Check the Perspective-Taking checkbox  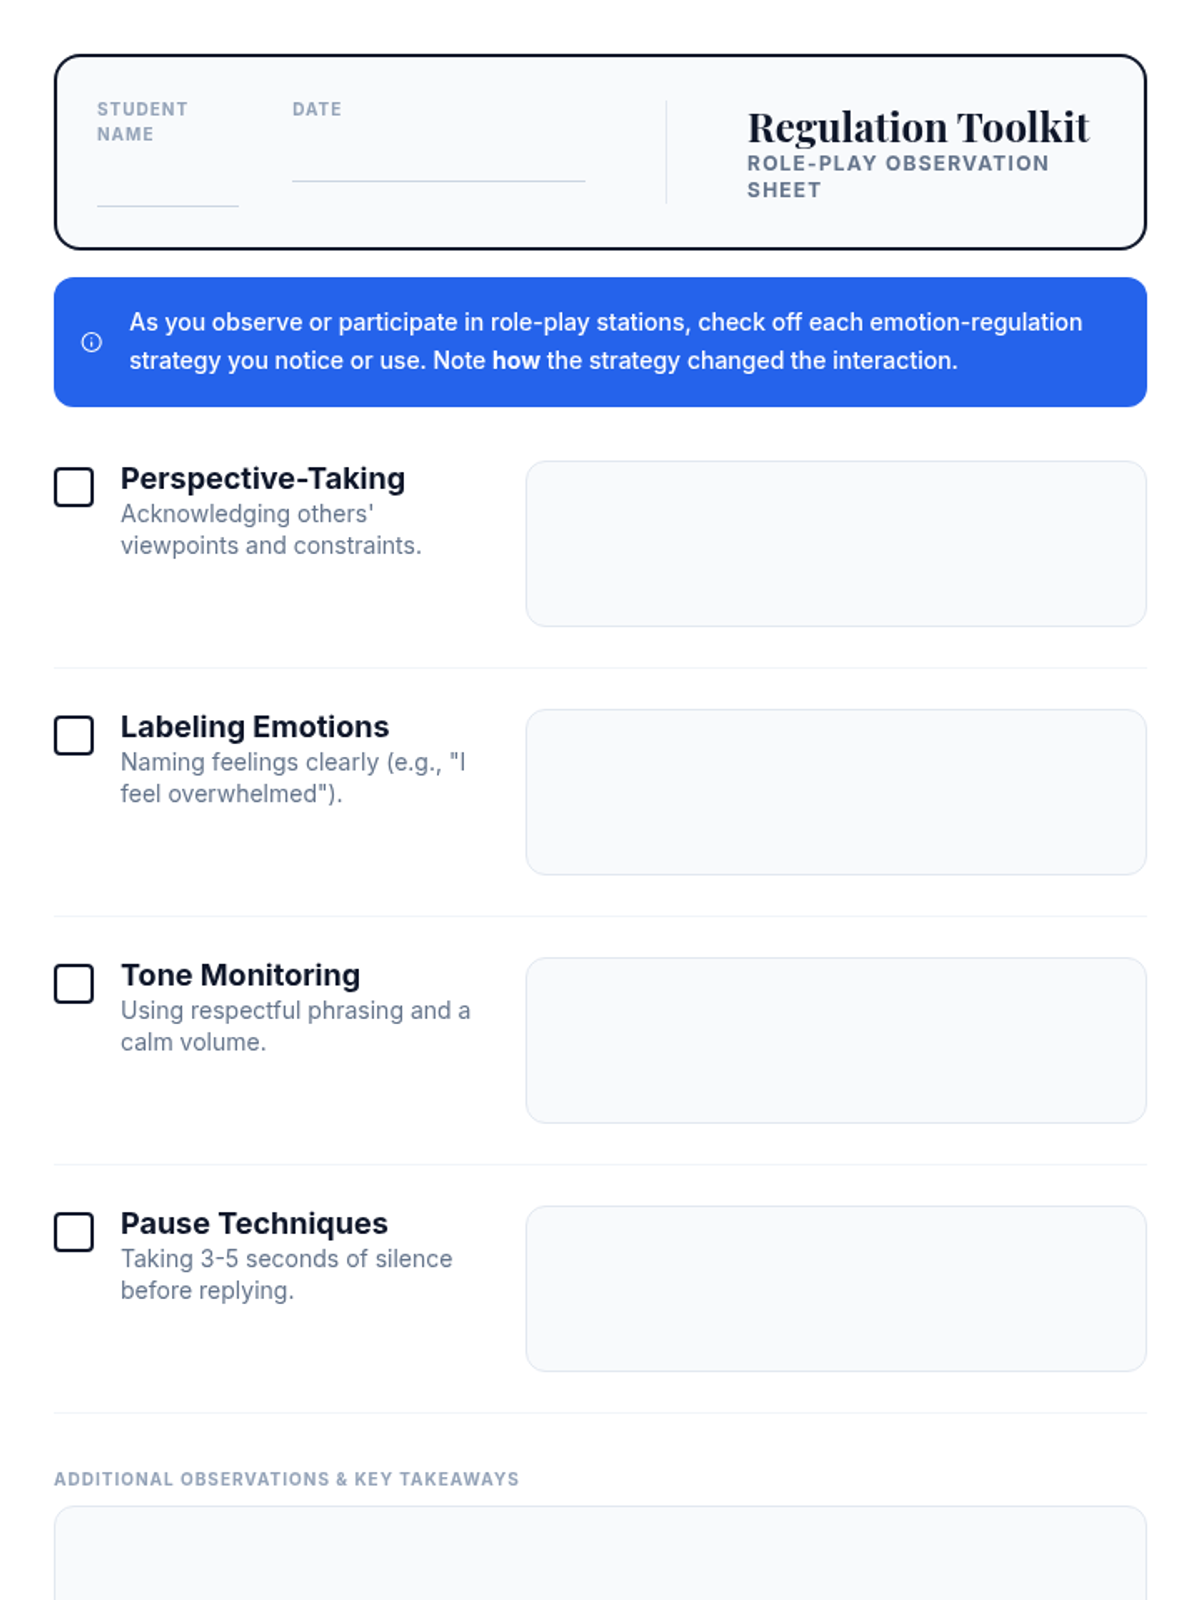coord(74,487)
